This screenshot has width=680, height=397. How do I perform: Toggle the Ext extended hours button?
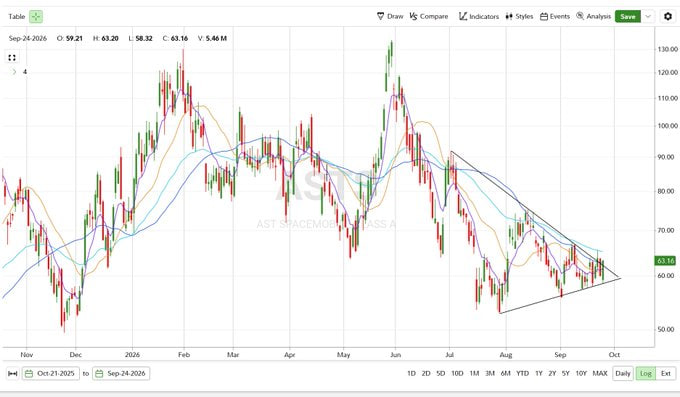click(666, 374)
